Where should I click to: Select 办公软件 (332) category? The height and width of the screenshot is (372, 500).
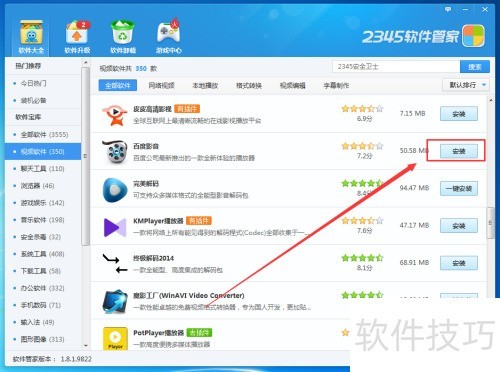click(43, 288)
